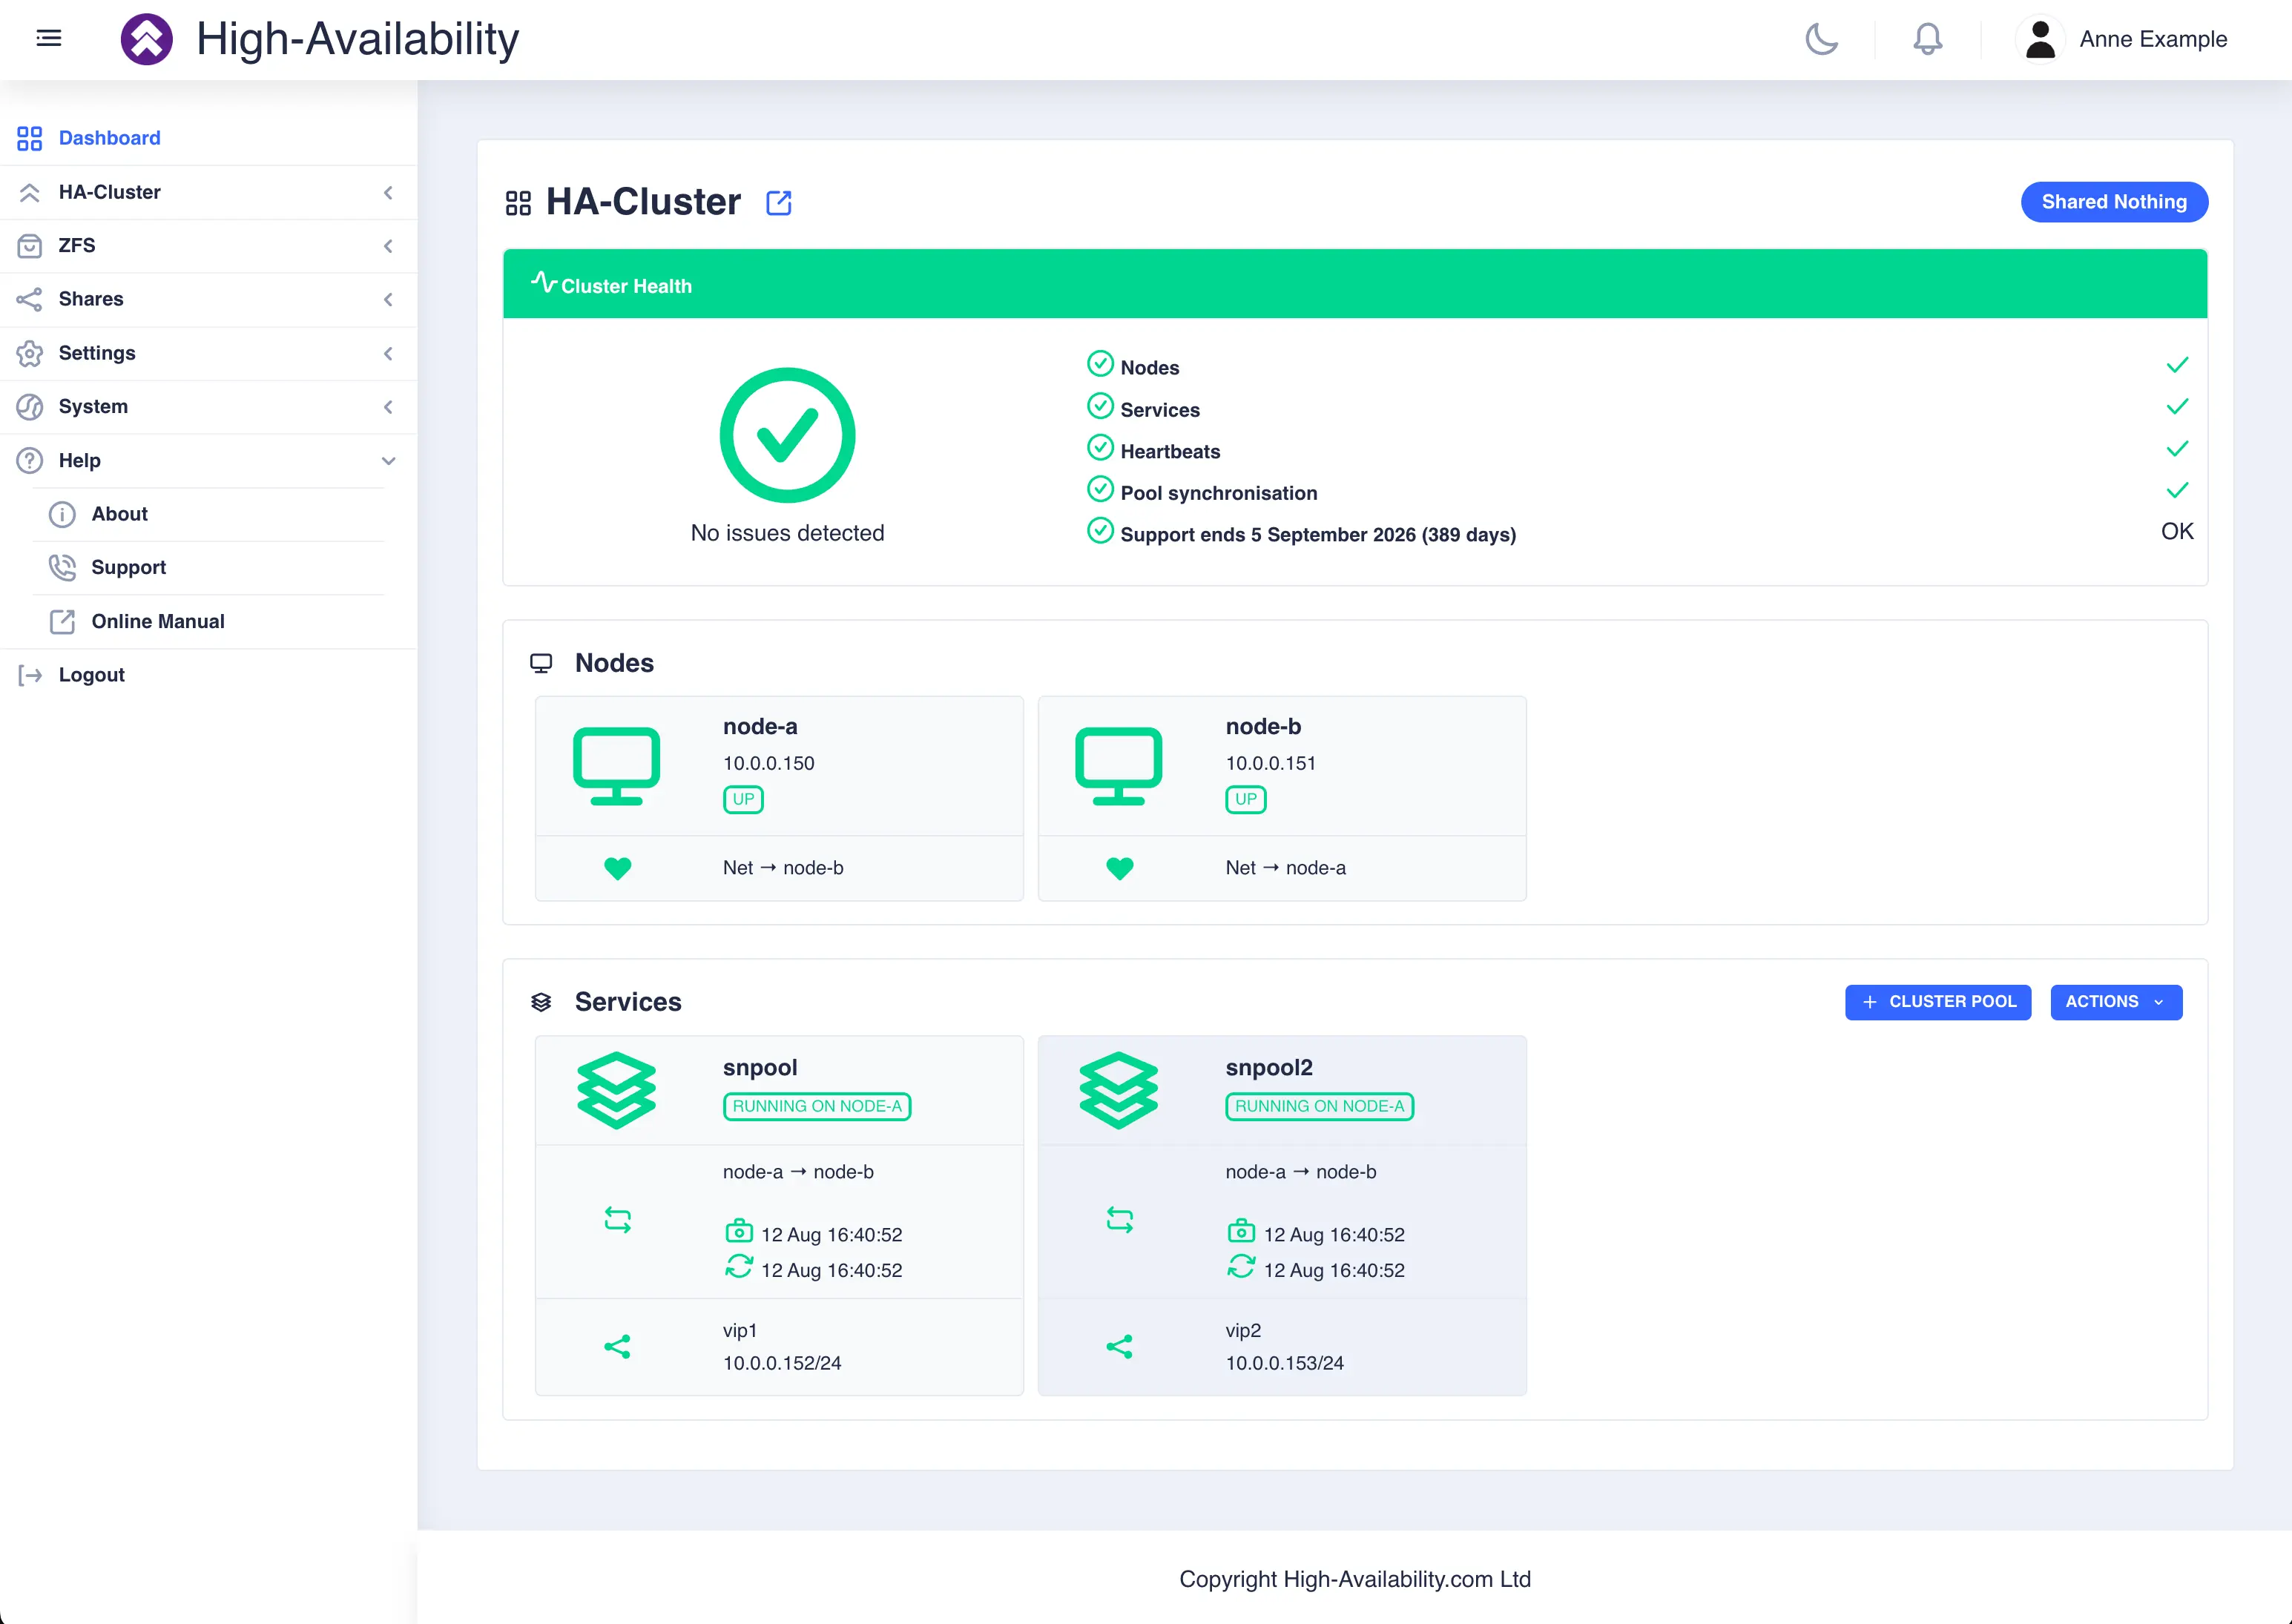Click the CLUSTER POOL button
The image size is (2292, 1624).
point(1938,1001)
